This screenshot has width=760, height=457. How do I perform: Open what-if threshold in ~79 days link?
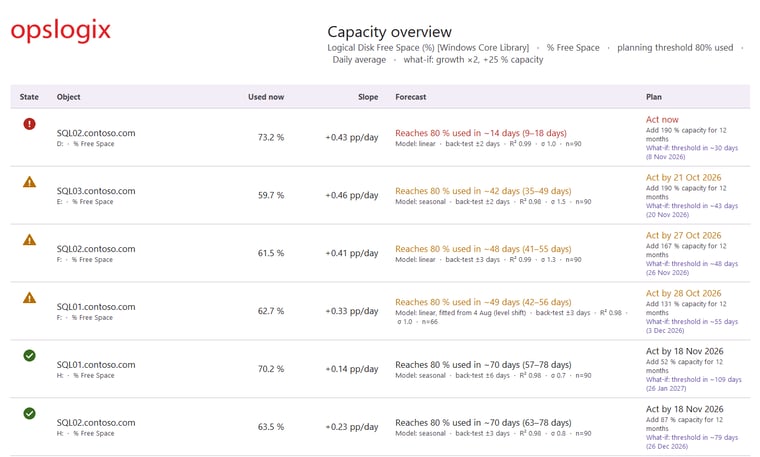[692, 441]
